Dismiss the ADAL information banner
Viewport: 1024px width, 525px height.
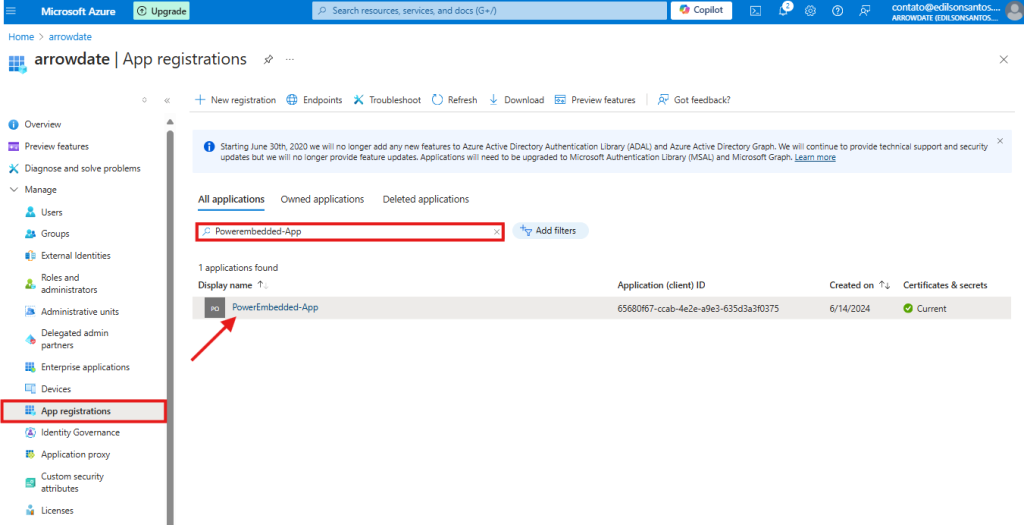click(1000, 140)
